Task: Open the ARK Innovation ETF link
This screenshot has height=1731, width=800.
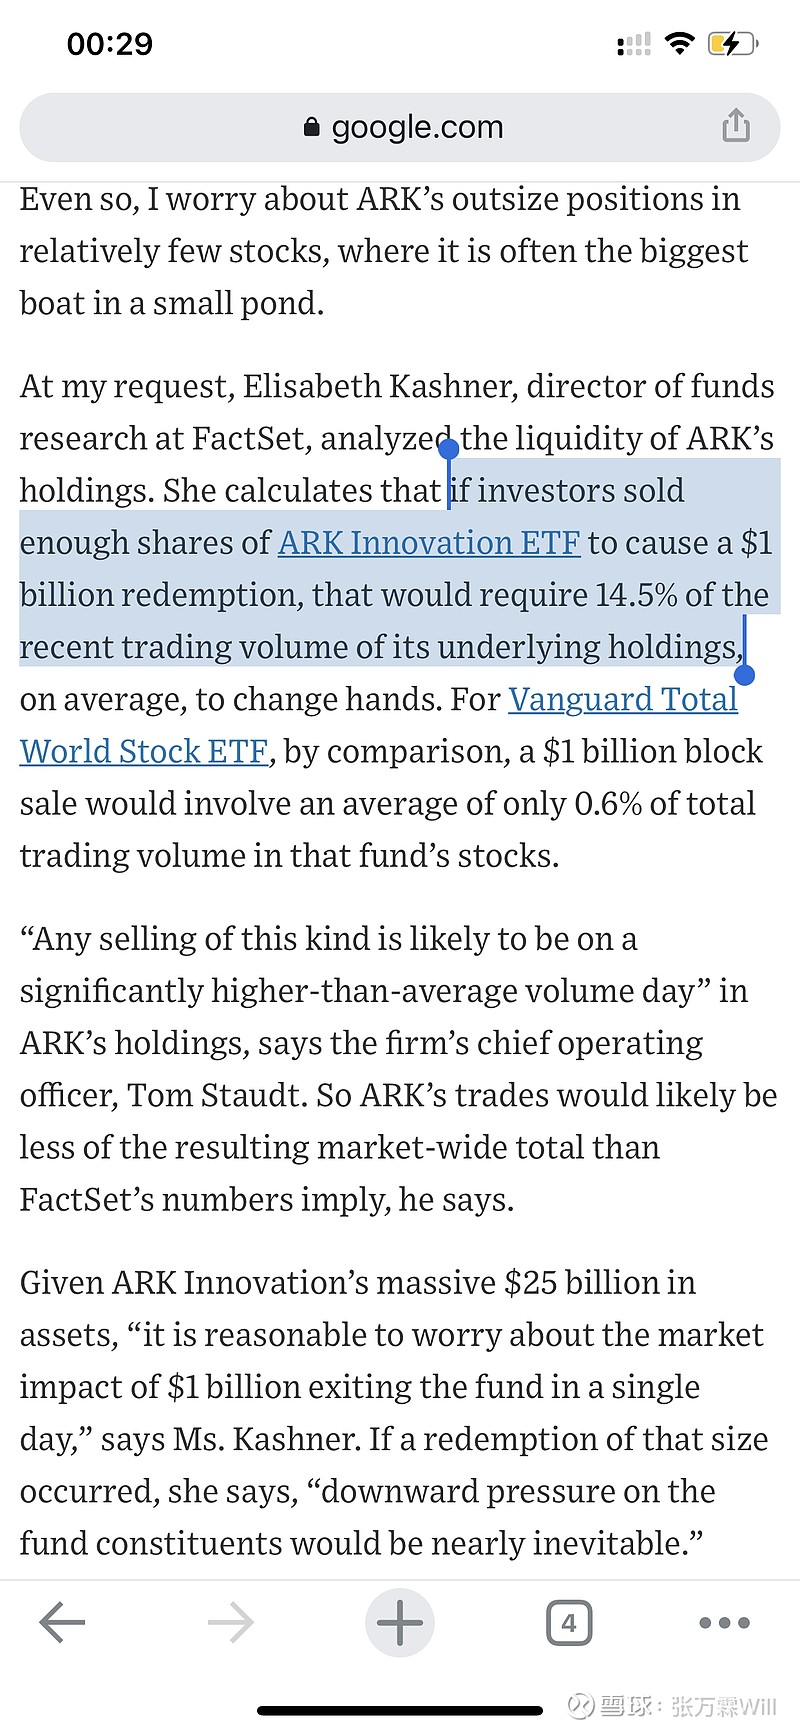Action: pyautogui.click(x=429, y=543)
